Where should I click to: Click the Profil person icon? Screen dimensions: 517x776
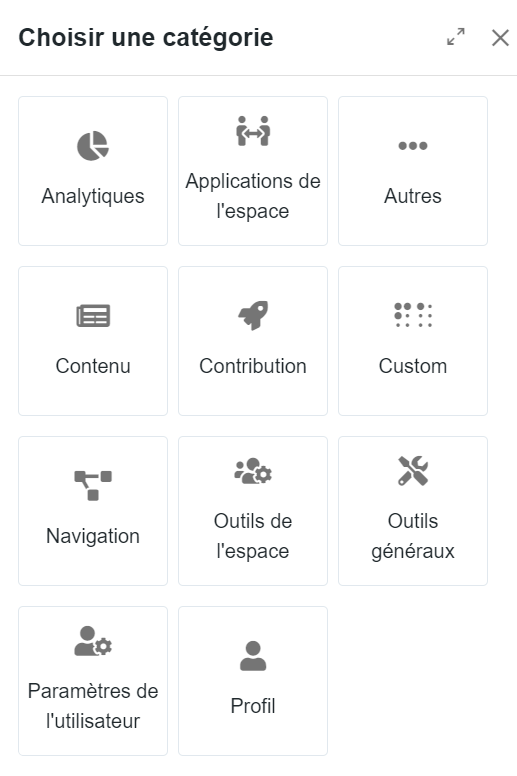253,656
